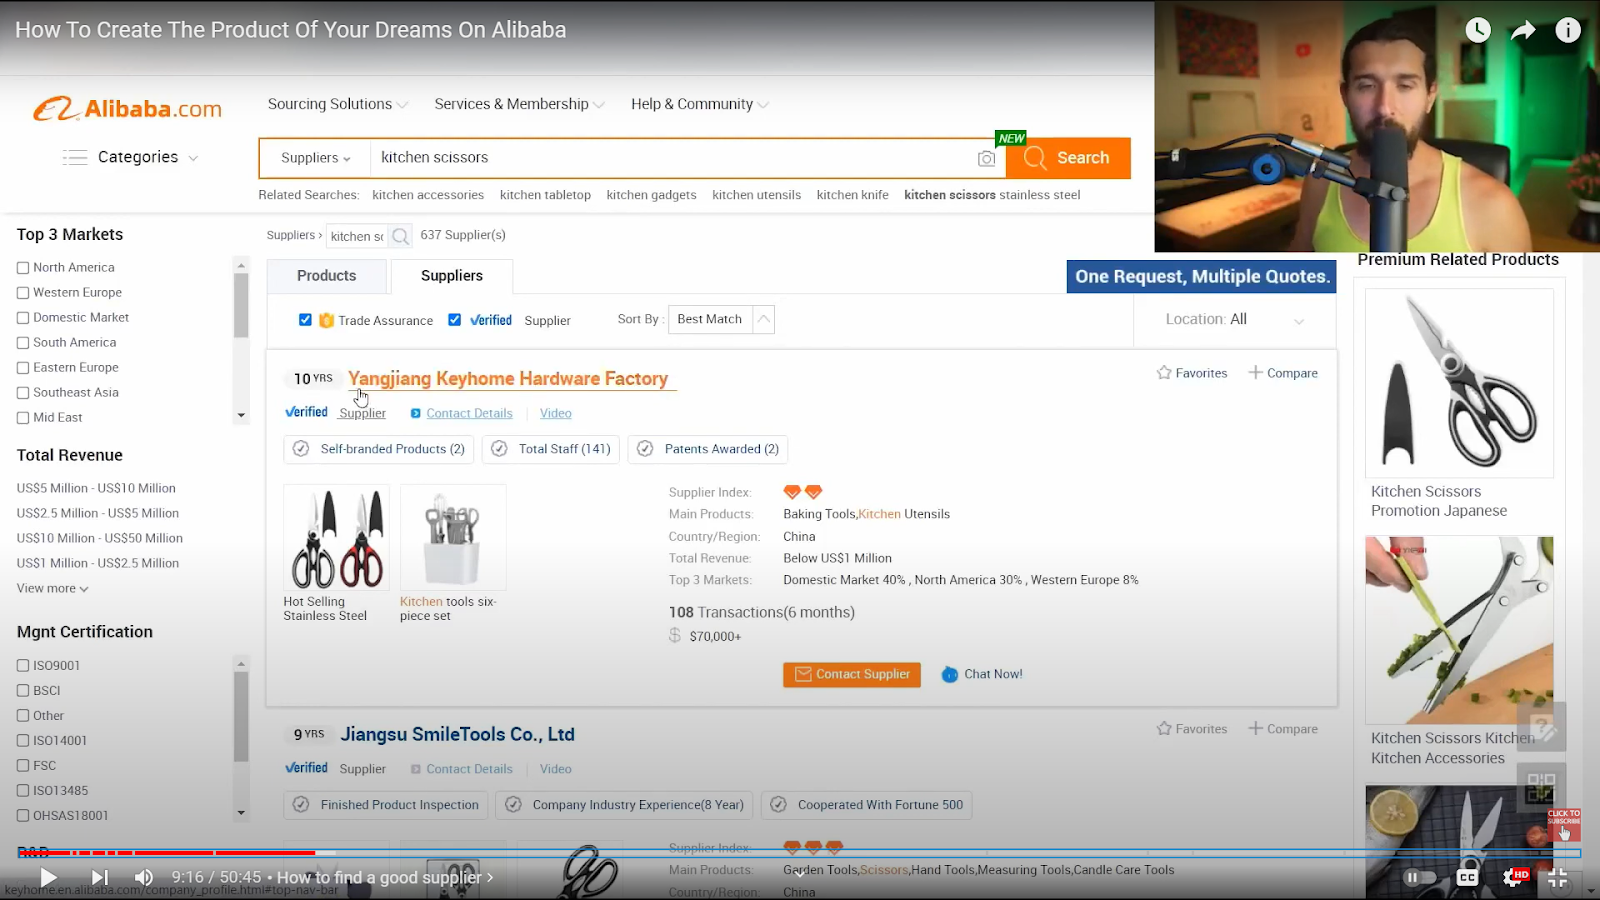Screen dimensions: 1600x900
Task: Open Yangjiang Keyhome Contact Details link
Action: tap(469, 413)
